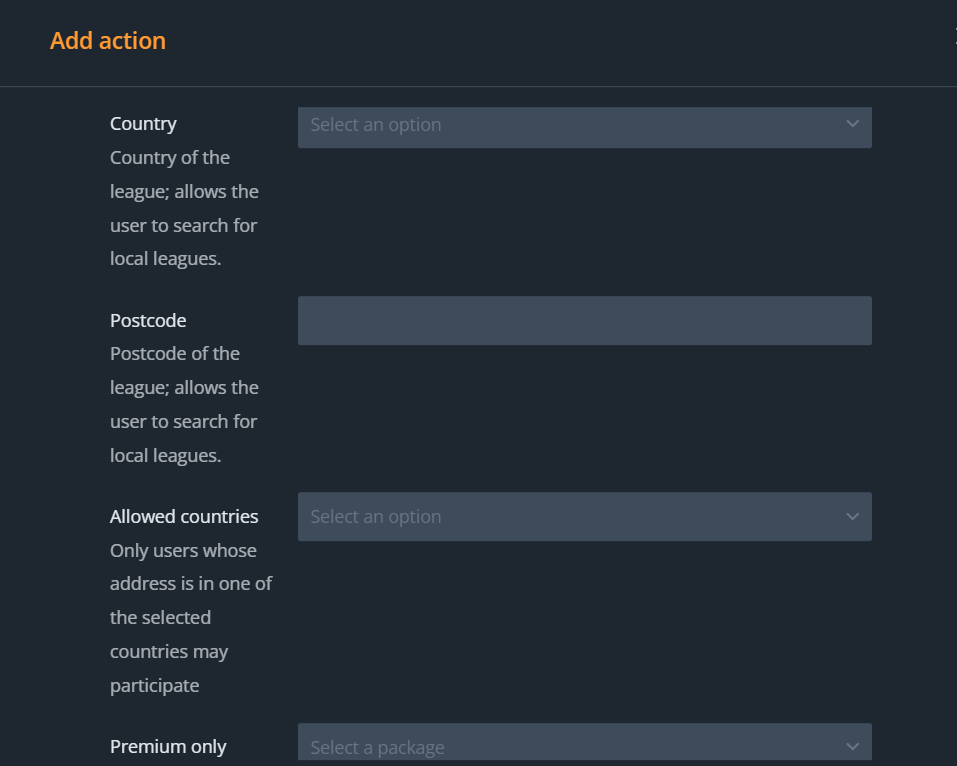Click the Premium only chevron arrow
Viewport: 957px width, 766px height.
pos(852,746)
